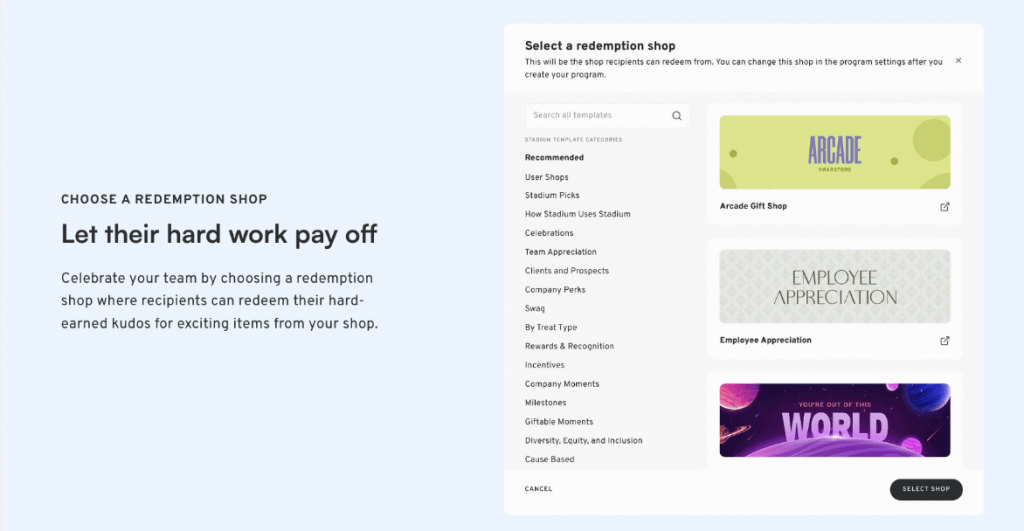Click the search magnifier icon
The height and width of the screenshot is (531, 1024).
pyautogui.click(x=677, y=116)
